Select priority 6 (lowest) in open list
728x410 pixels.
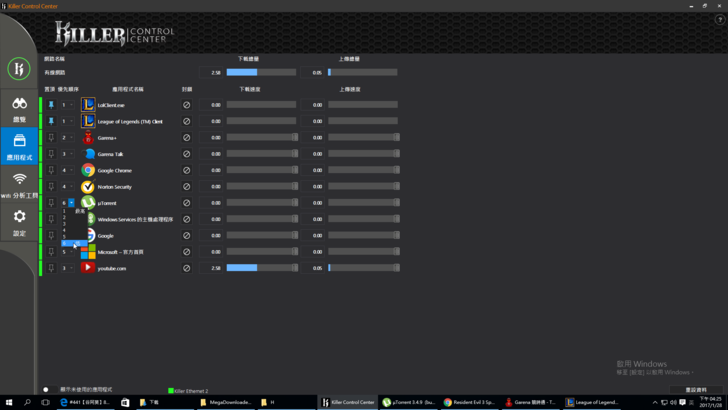74,243
